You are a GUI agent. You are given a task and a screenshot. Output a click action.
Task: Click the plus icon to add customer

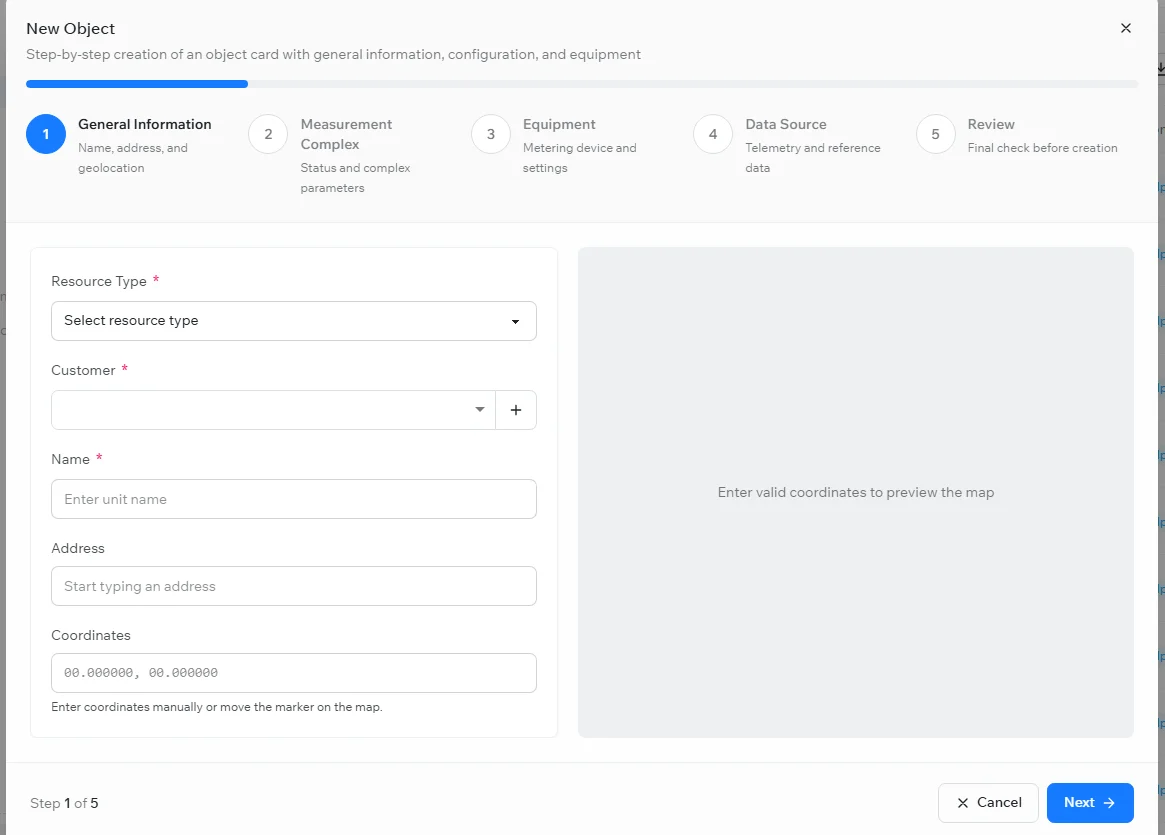tap(516, 410)
